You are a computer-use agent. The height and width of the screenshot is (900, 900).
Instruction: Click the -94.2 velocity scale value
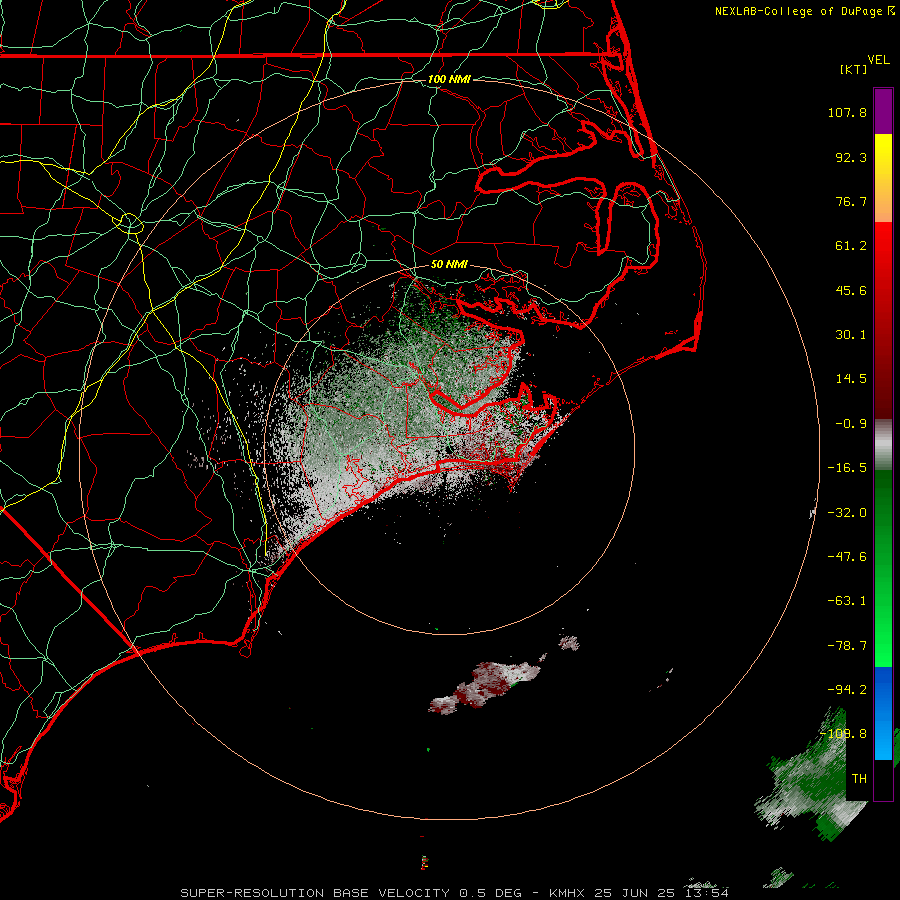[x=847, y=690]
